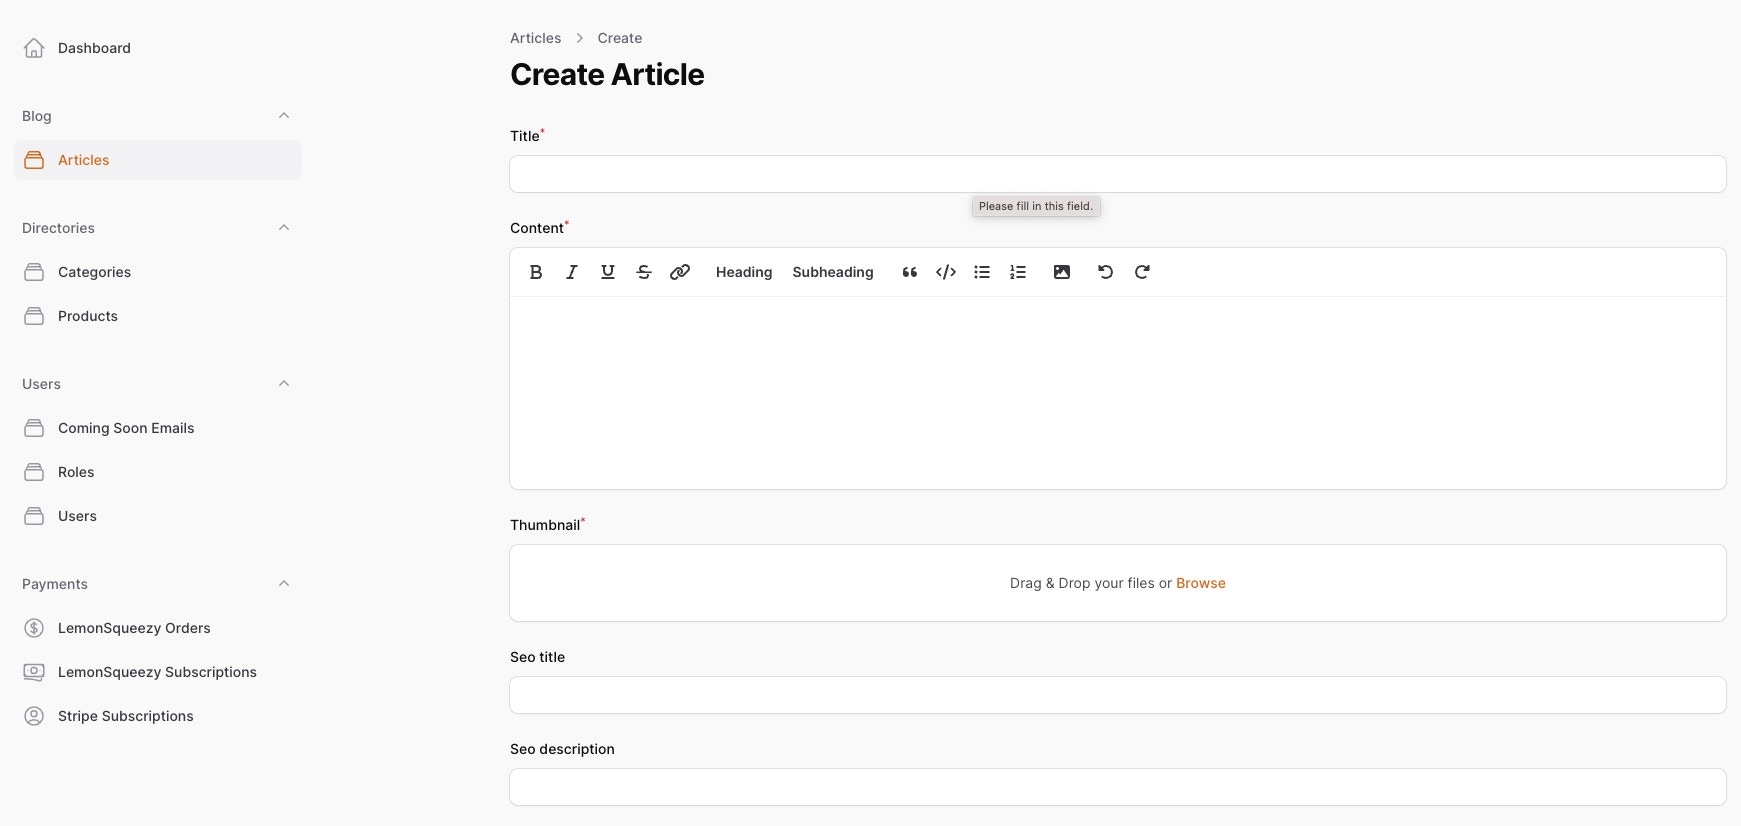1741x826 pixels.
Task: Apply Heading style in the editor
Action: [744, 272]
